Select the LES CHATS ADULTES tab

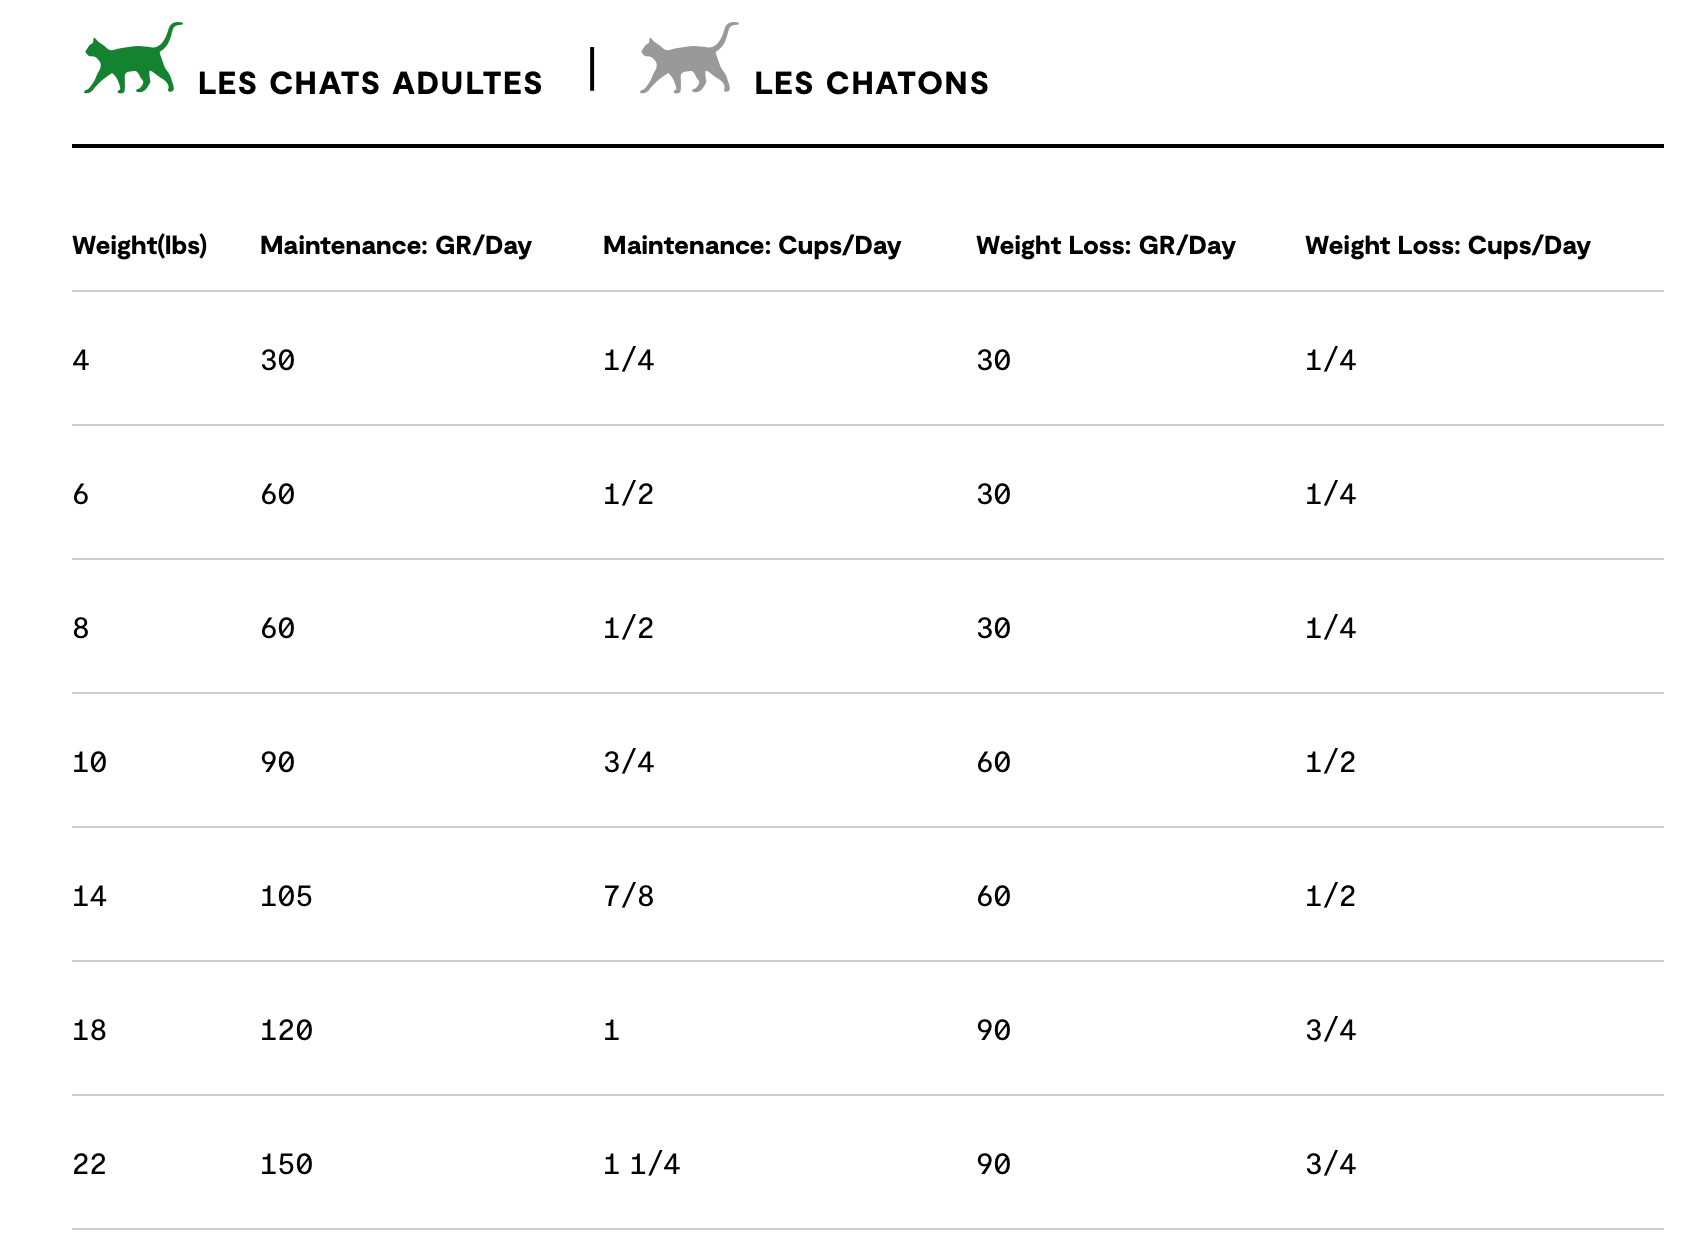click(x=370, y=83)
